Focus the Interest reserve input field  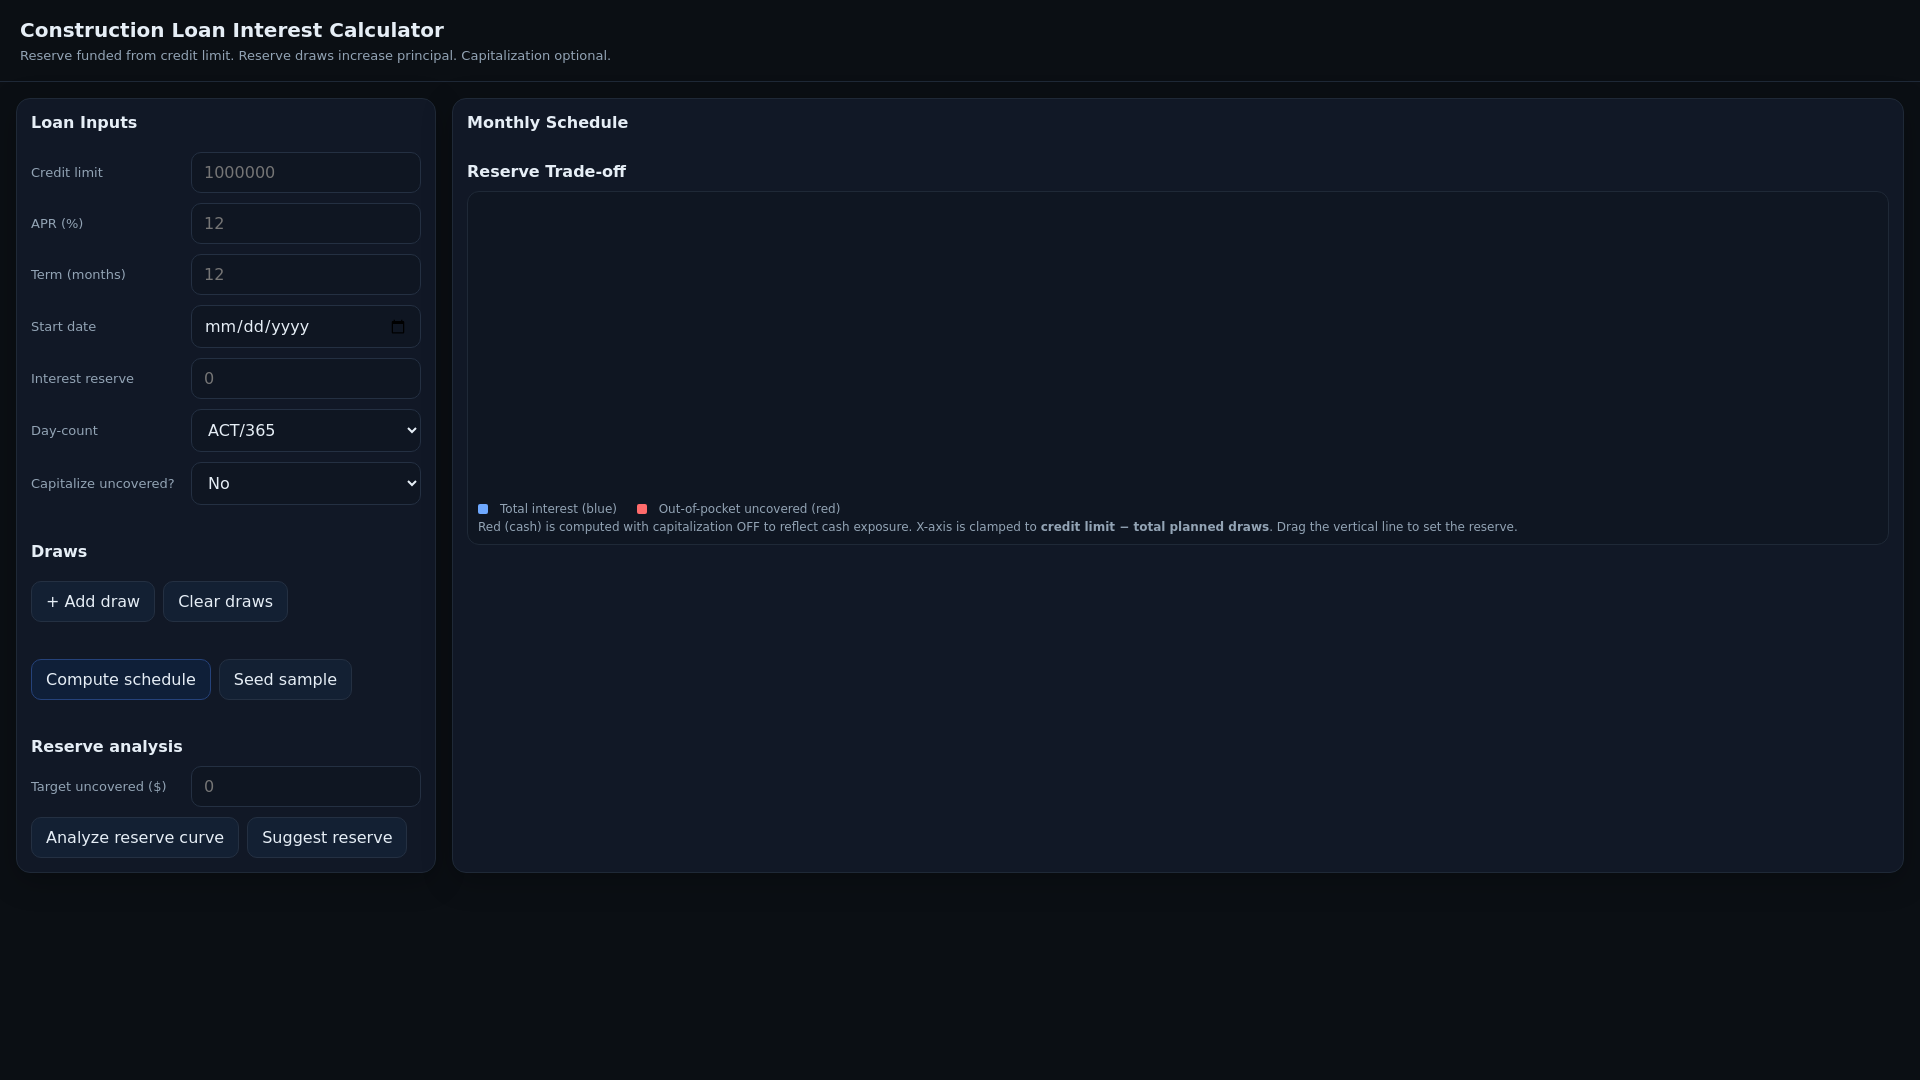pos(306,378)
